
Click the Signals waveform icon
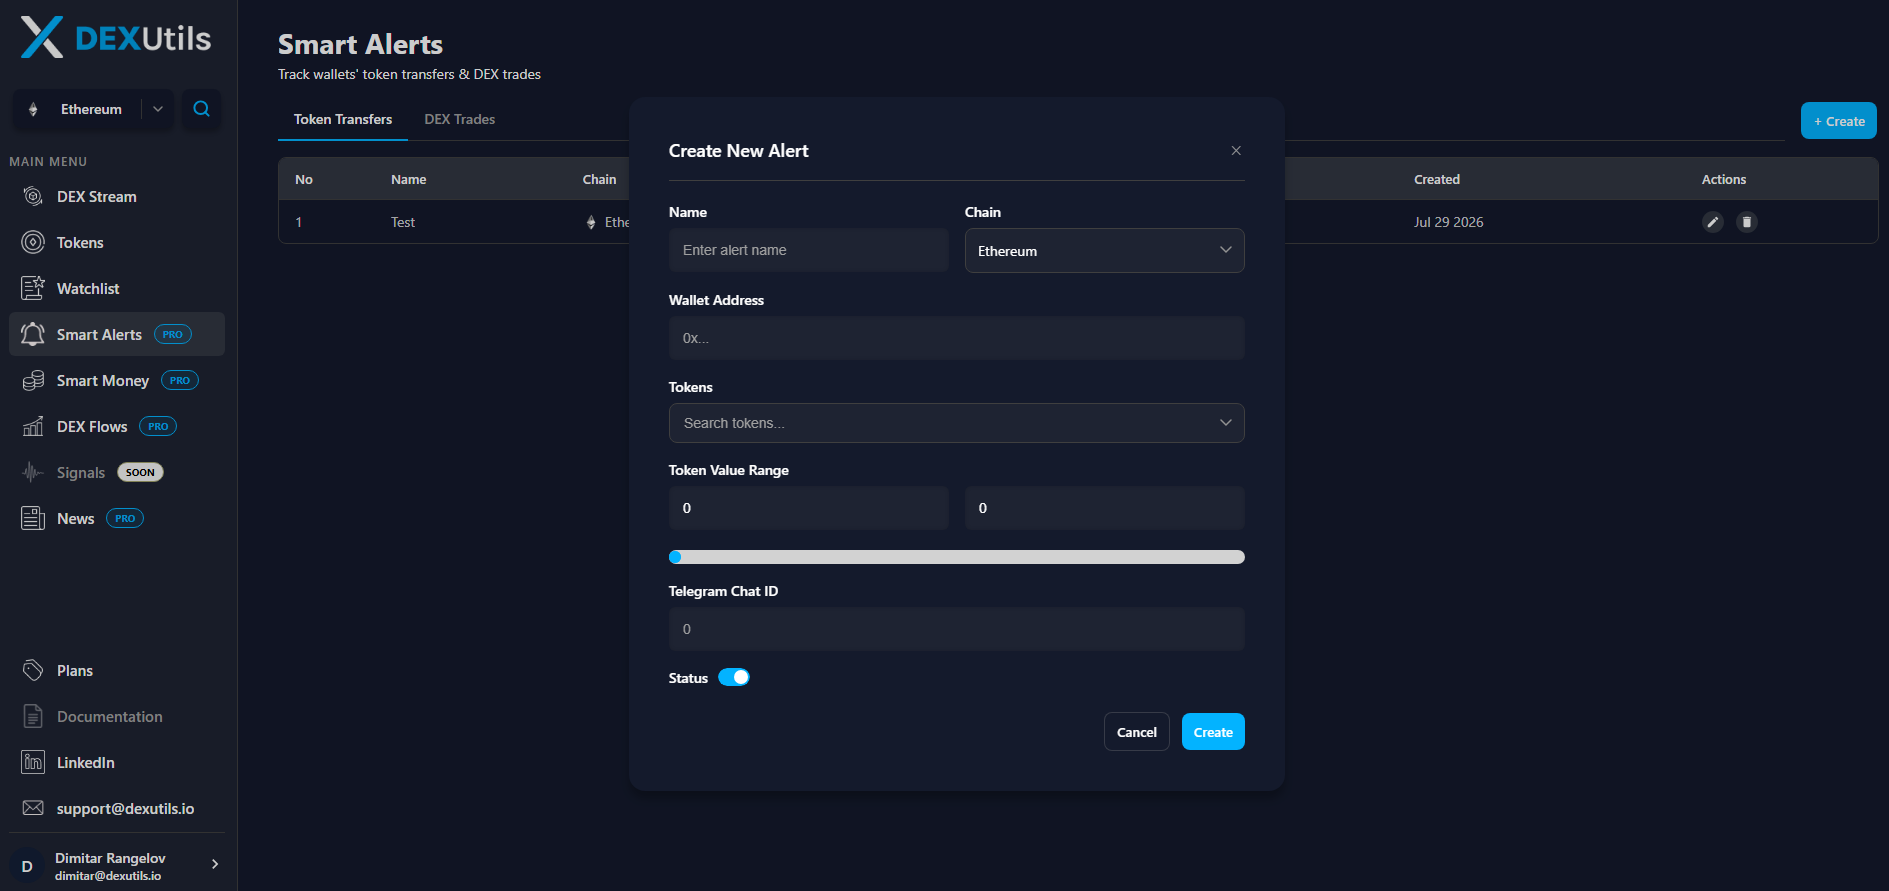[33, 472]
